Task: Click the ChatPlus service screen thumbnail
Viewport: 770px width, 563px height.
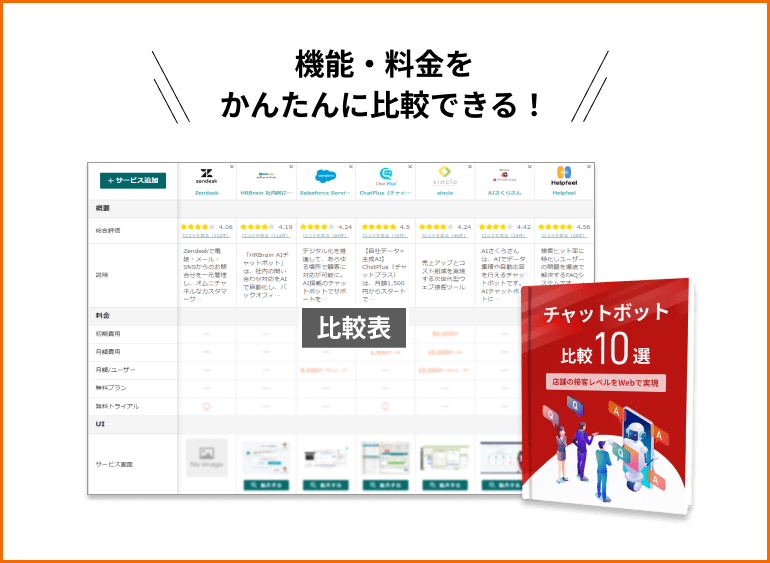Action: 385,458
